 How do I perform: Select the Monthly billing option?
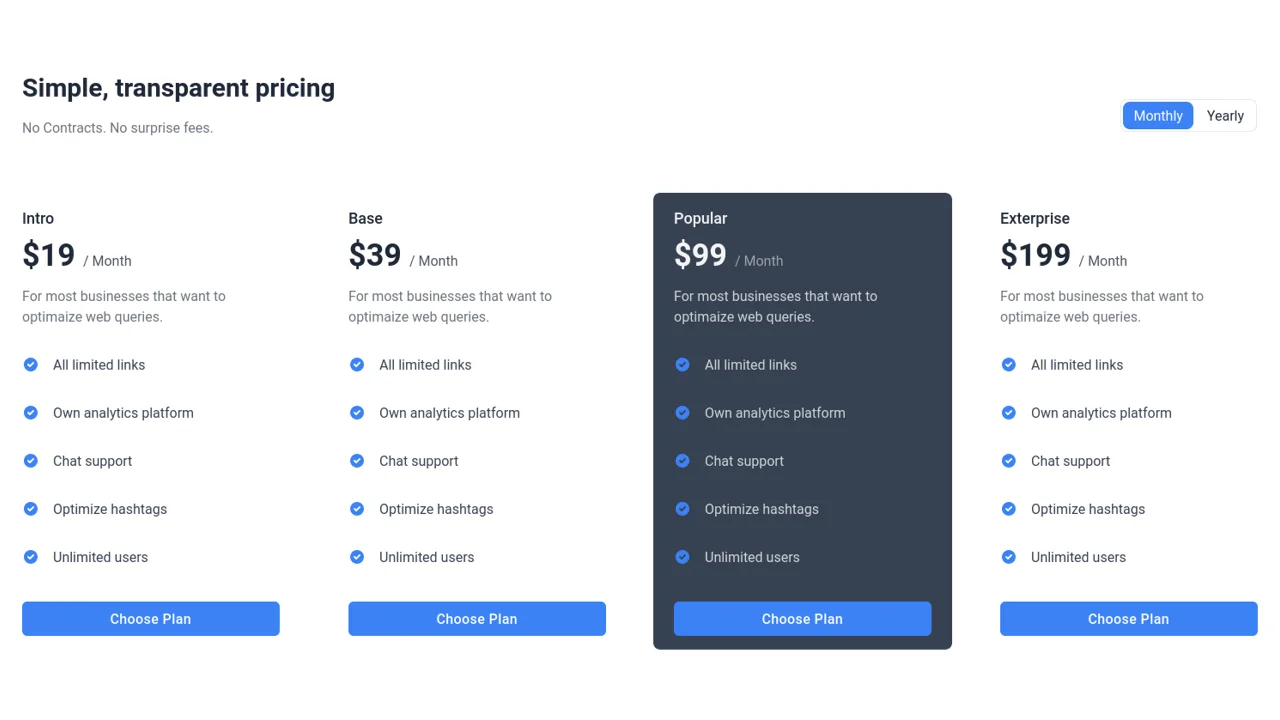pos(1157,115)
